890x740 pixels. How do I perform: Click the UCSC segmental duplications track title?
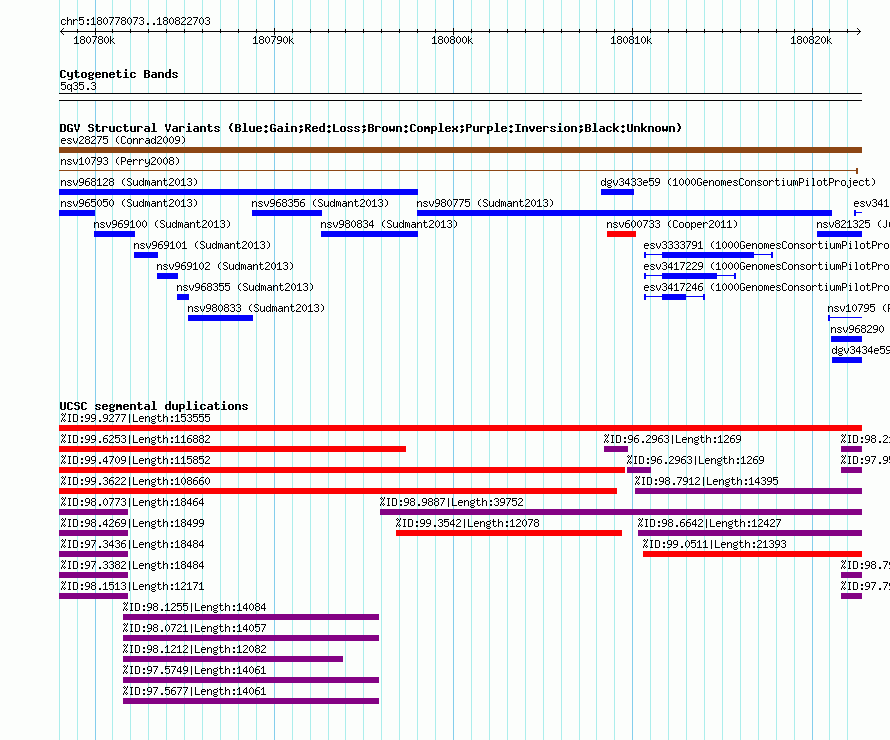154,406
